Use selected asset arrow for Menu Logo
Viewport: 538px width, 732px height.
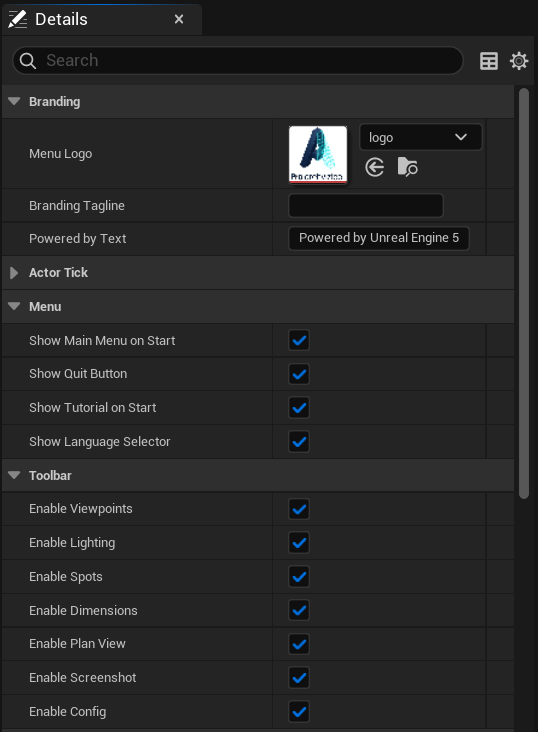click(375, 167)
